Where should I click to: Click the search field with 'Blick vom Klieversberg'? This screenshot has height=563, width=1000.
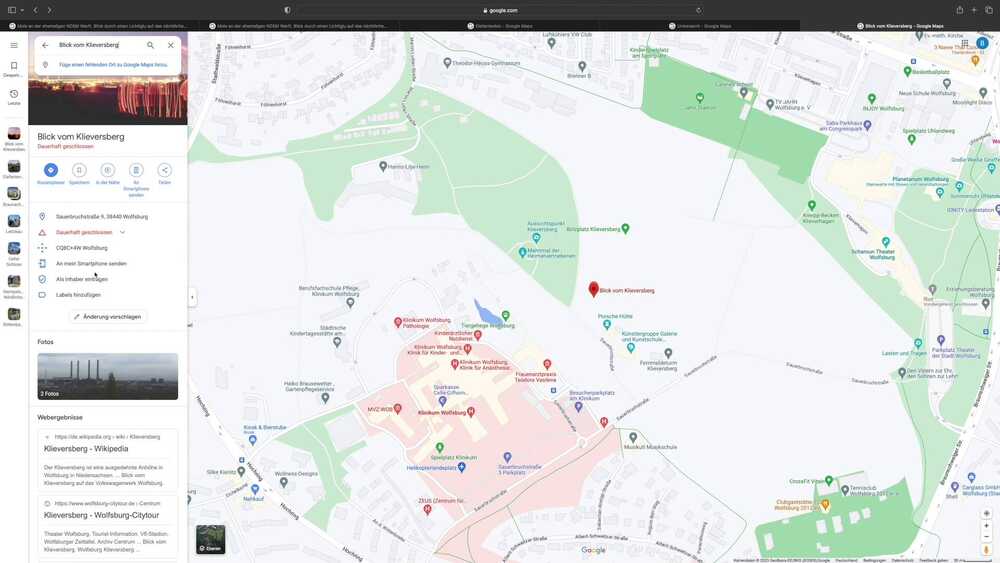tap(97, 45)
